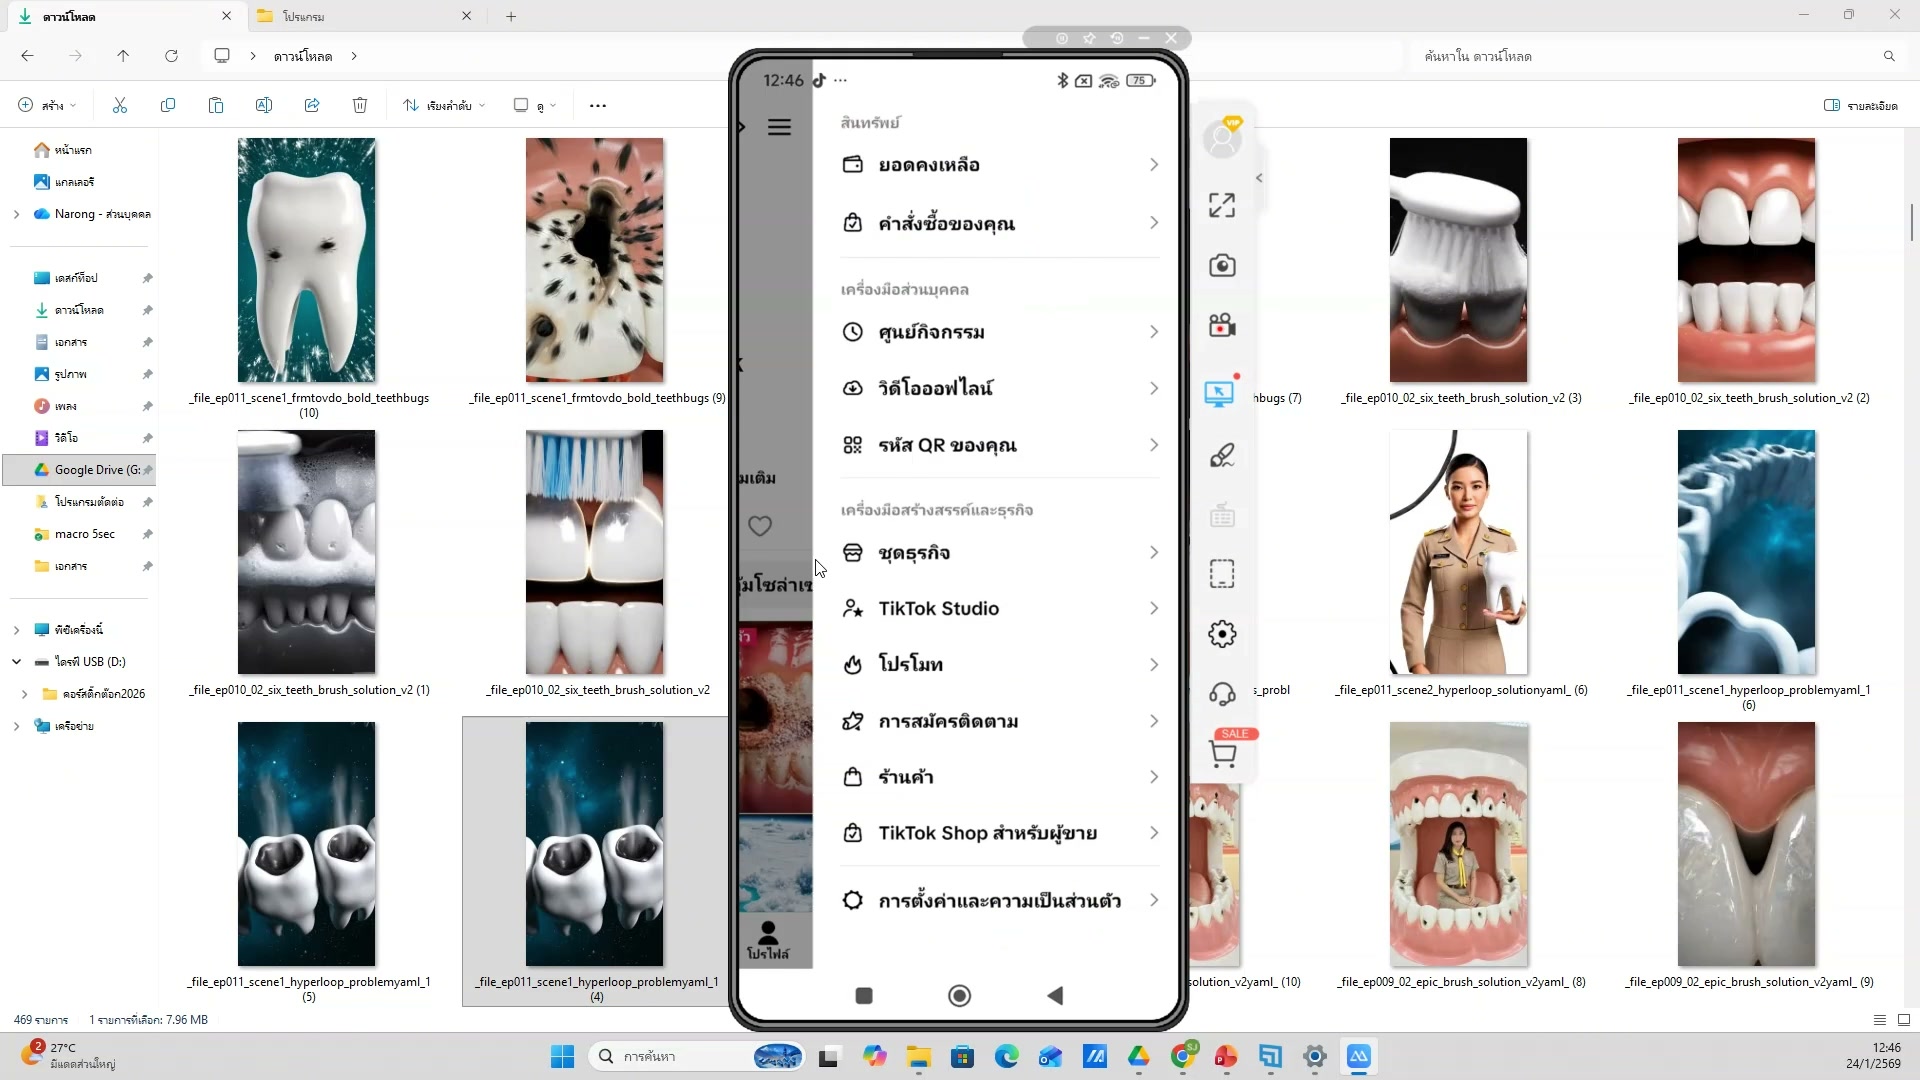The height and width of the screenshot is (1080, 1920).
Task: Click the video record icon in mirror sidebar
Action: click(x=1222, y=326)
